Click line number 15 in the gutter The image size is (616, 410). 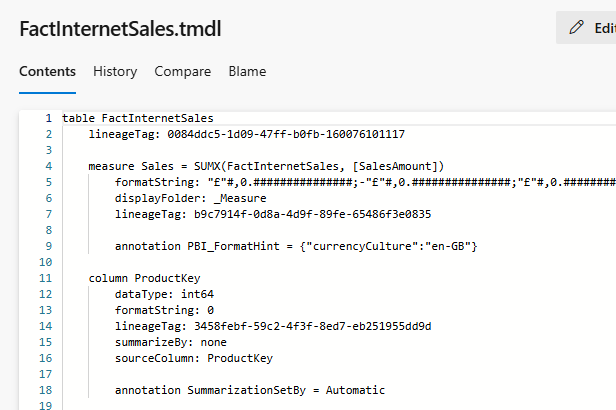tap(46, 342)
